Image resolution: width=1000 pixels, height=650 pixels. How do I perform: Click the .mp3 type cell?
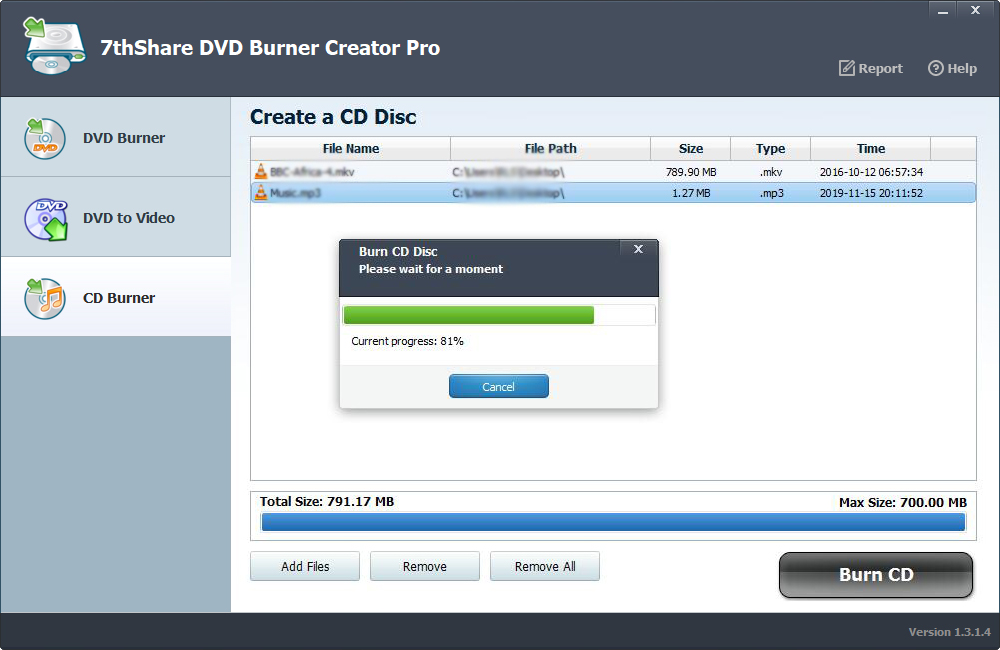[x=772, y=193]
